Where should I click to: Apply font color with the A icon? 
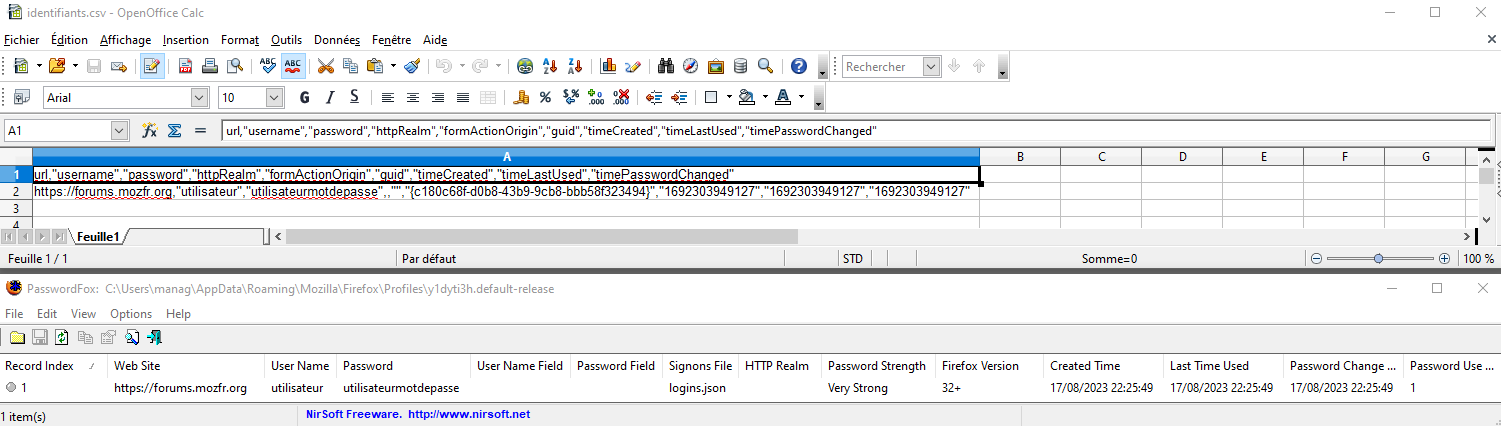click(x=783, y=97)
